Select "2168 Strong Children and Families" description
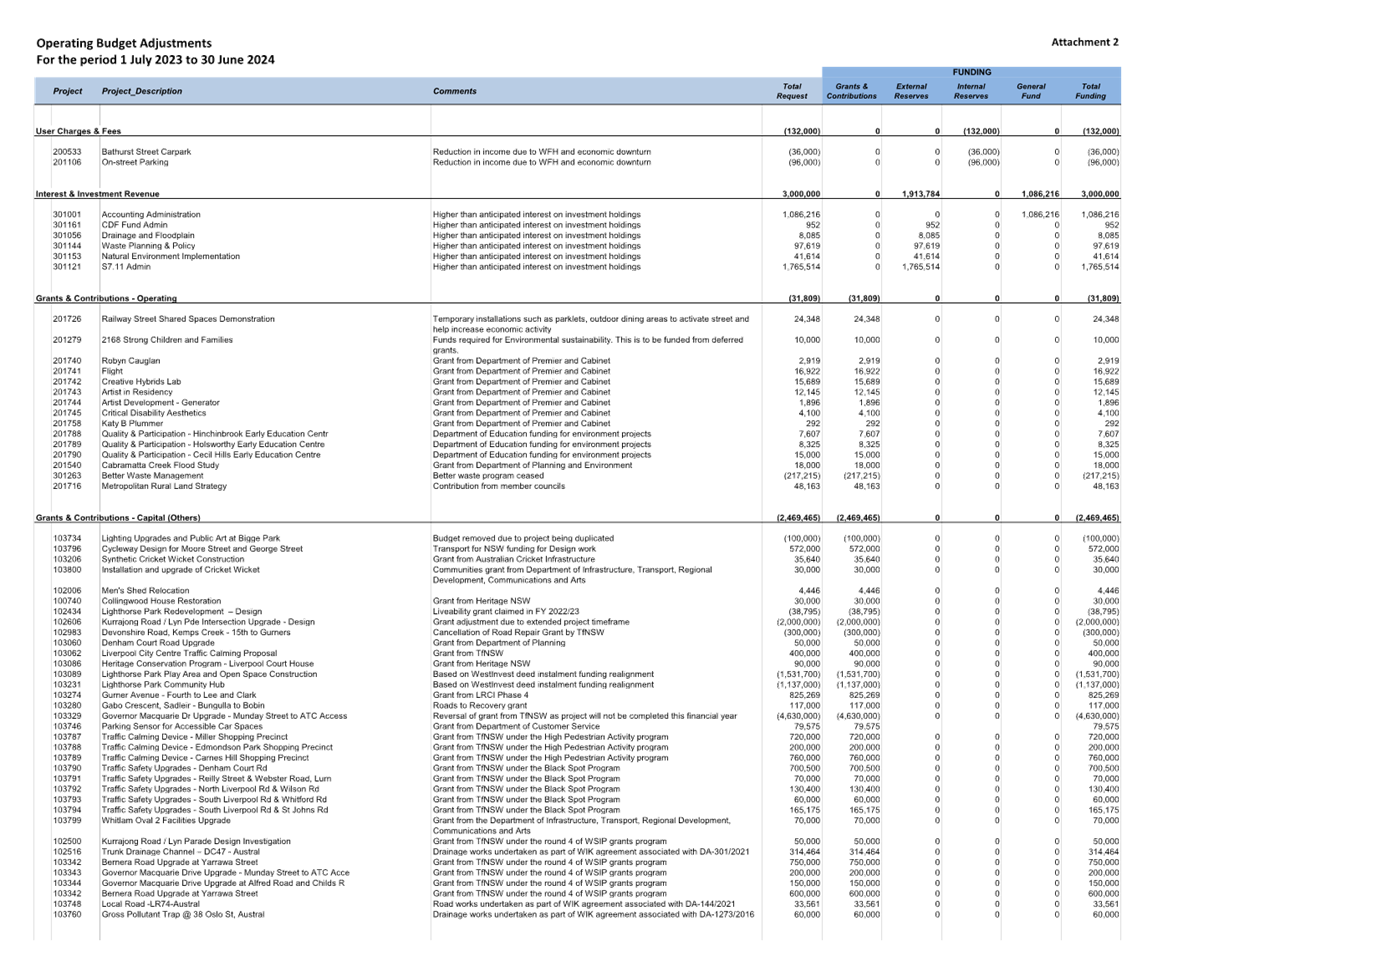The image size is (1382, 977). pyautogui.click(x=167, y=340)
